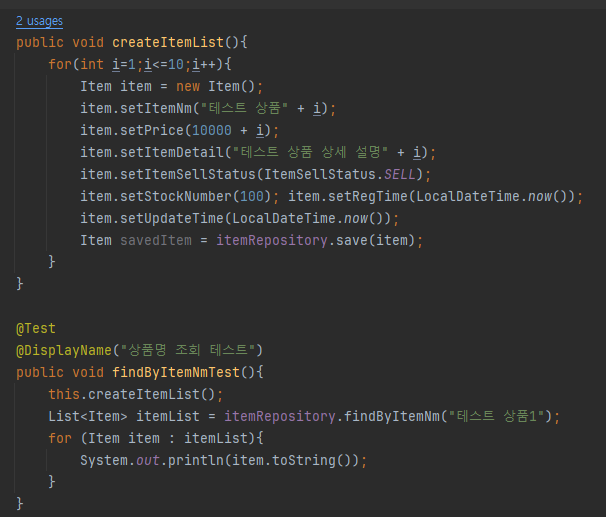
Task: Click the System.out.println statement
Action: pyautogui.click(x=223, y=461)
